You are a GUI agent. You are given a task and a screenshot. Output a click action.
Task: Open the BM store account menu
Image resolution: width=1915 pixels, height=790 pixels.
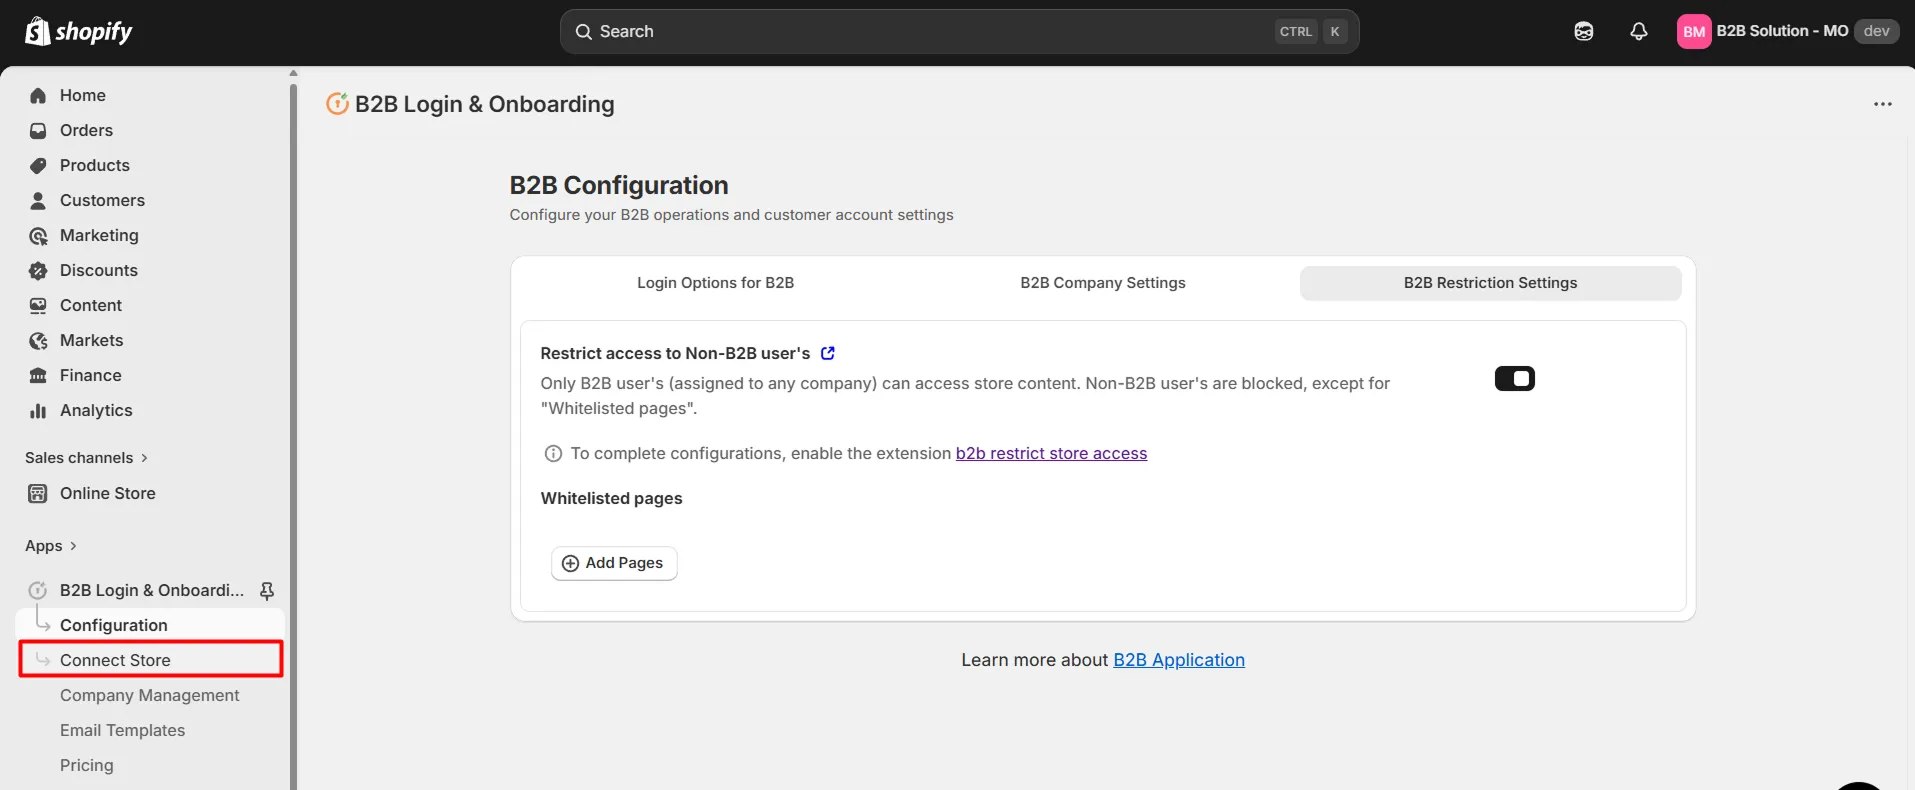pos(1786,32)
